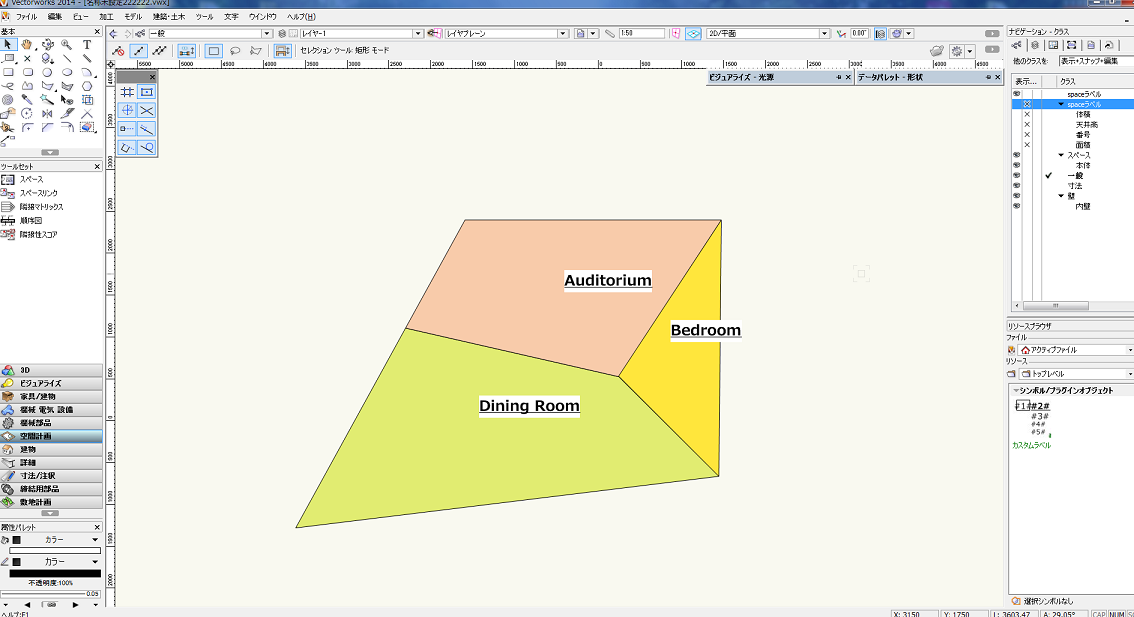Viewport: 1134px width, 617px height.
Task: Choose the Eyedropper tool
Action: [x=26, y=100]
